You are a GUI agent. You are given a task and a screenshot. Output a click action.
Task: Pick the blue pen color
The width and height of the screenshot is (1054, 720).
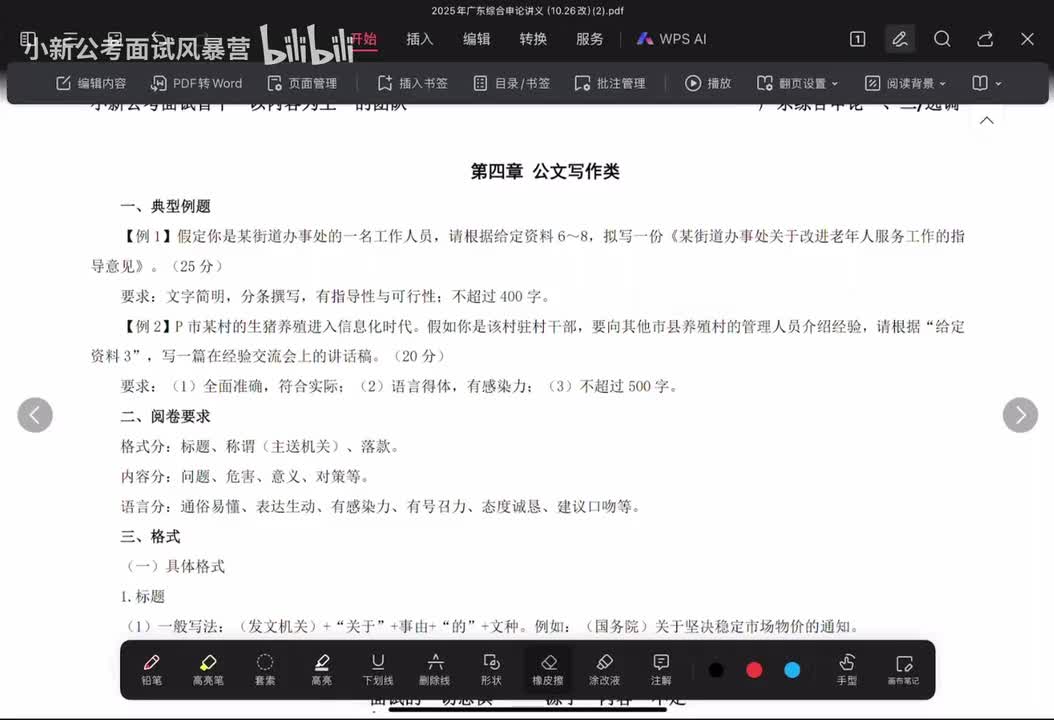(x=792, y=670)
